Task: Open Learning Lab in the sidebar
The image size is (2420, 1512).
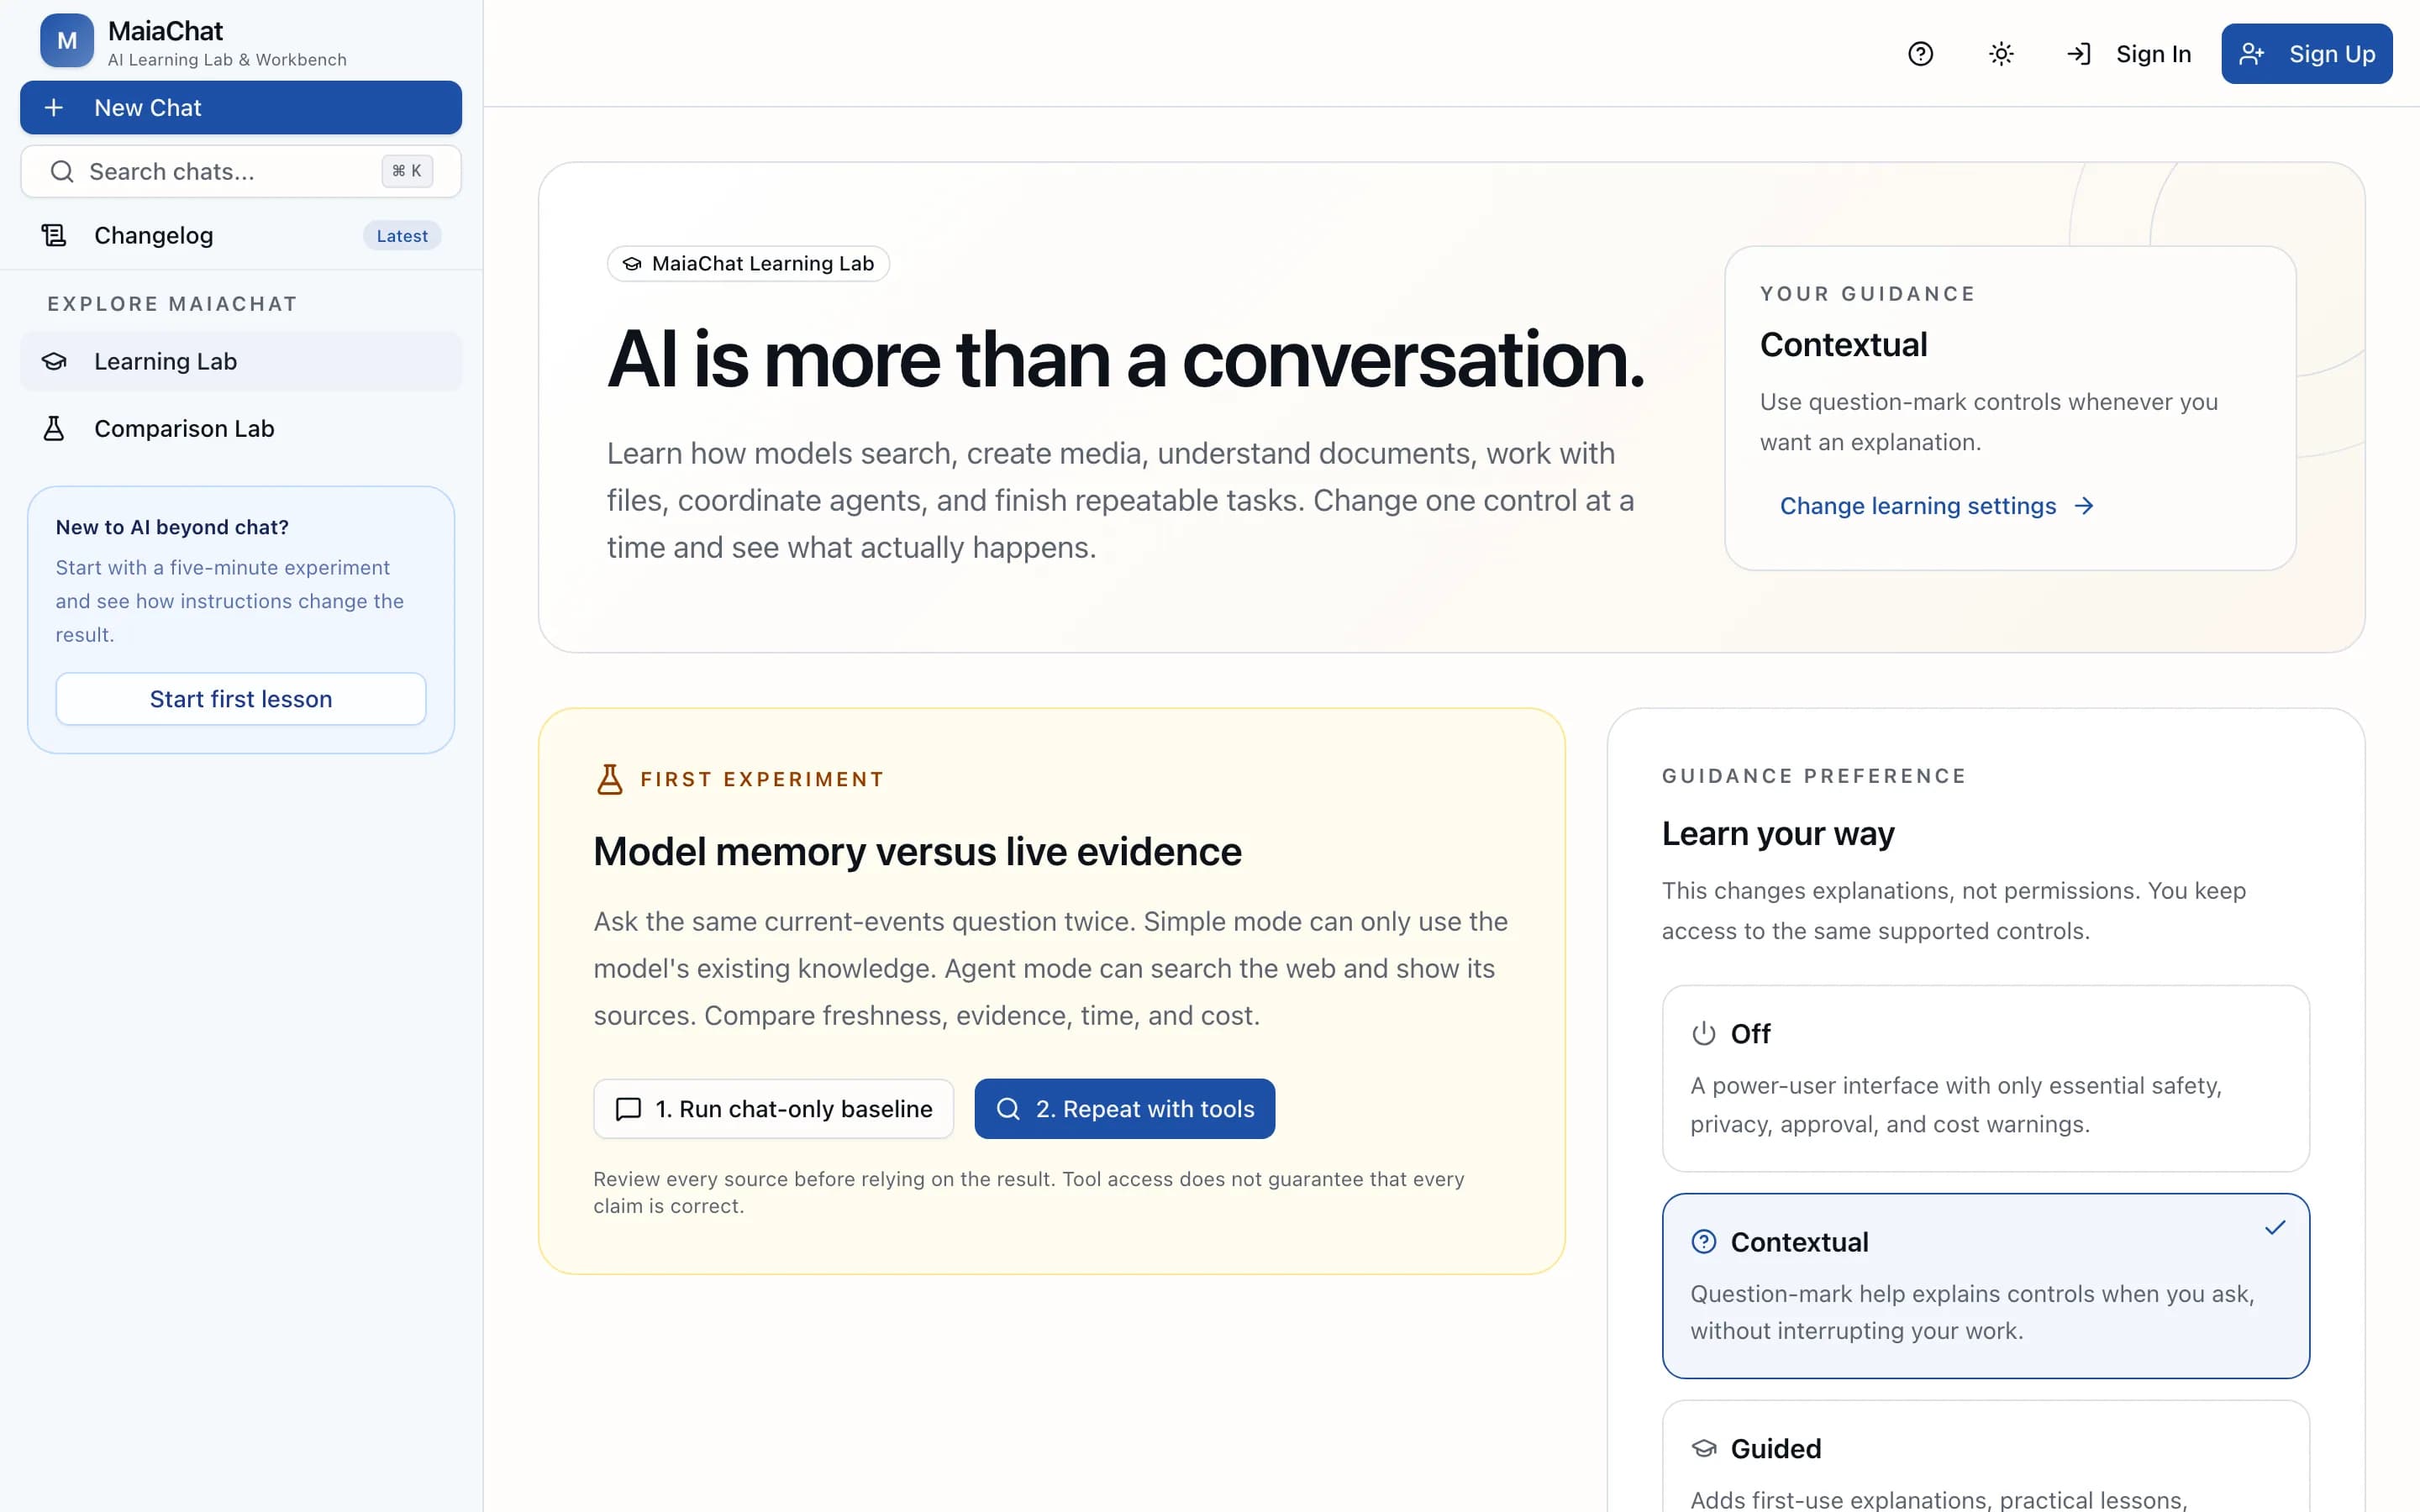Action: coord(241,361)
